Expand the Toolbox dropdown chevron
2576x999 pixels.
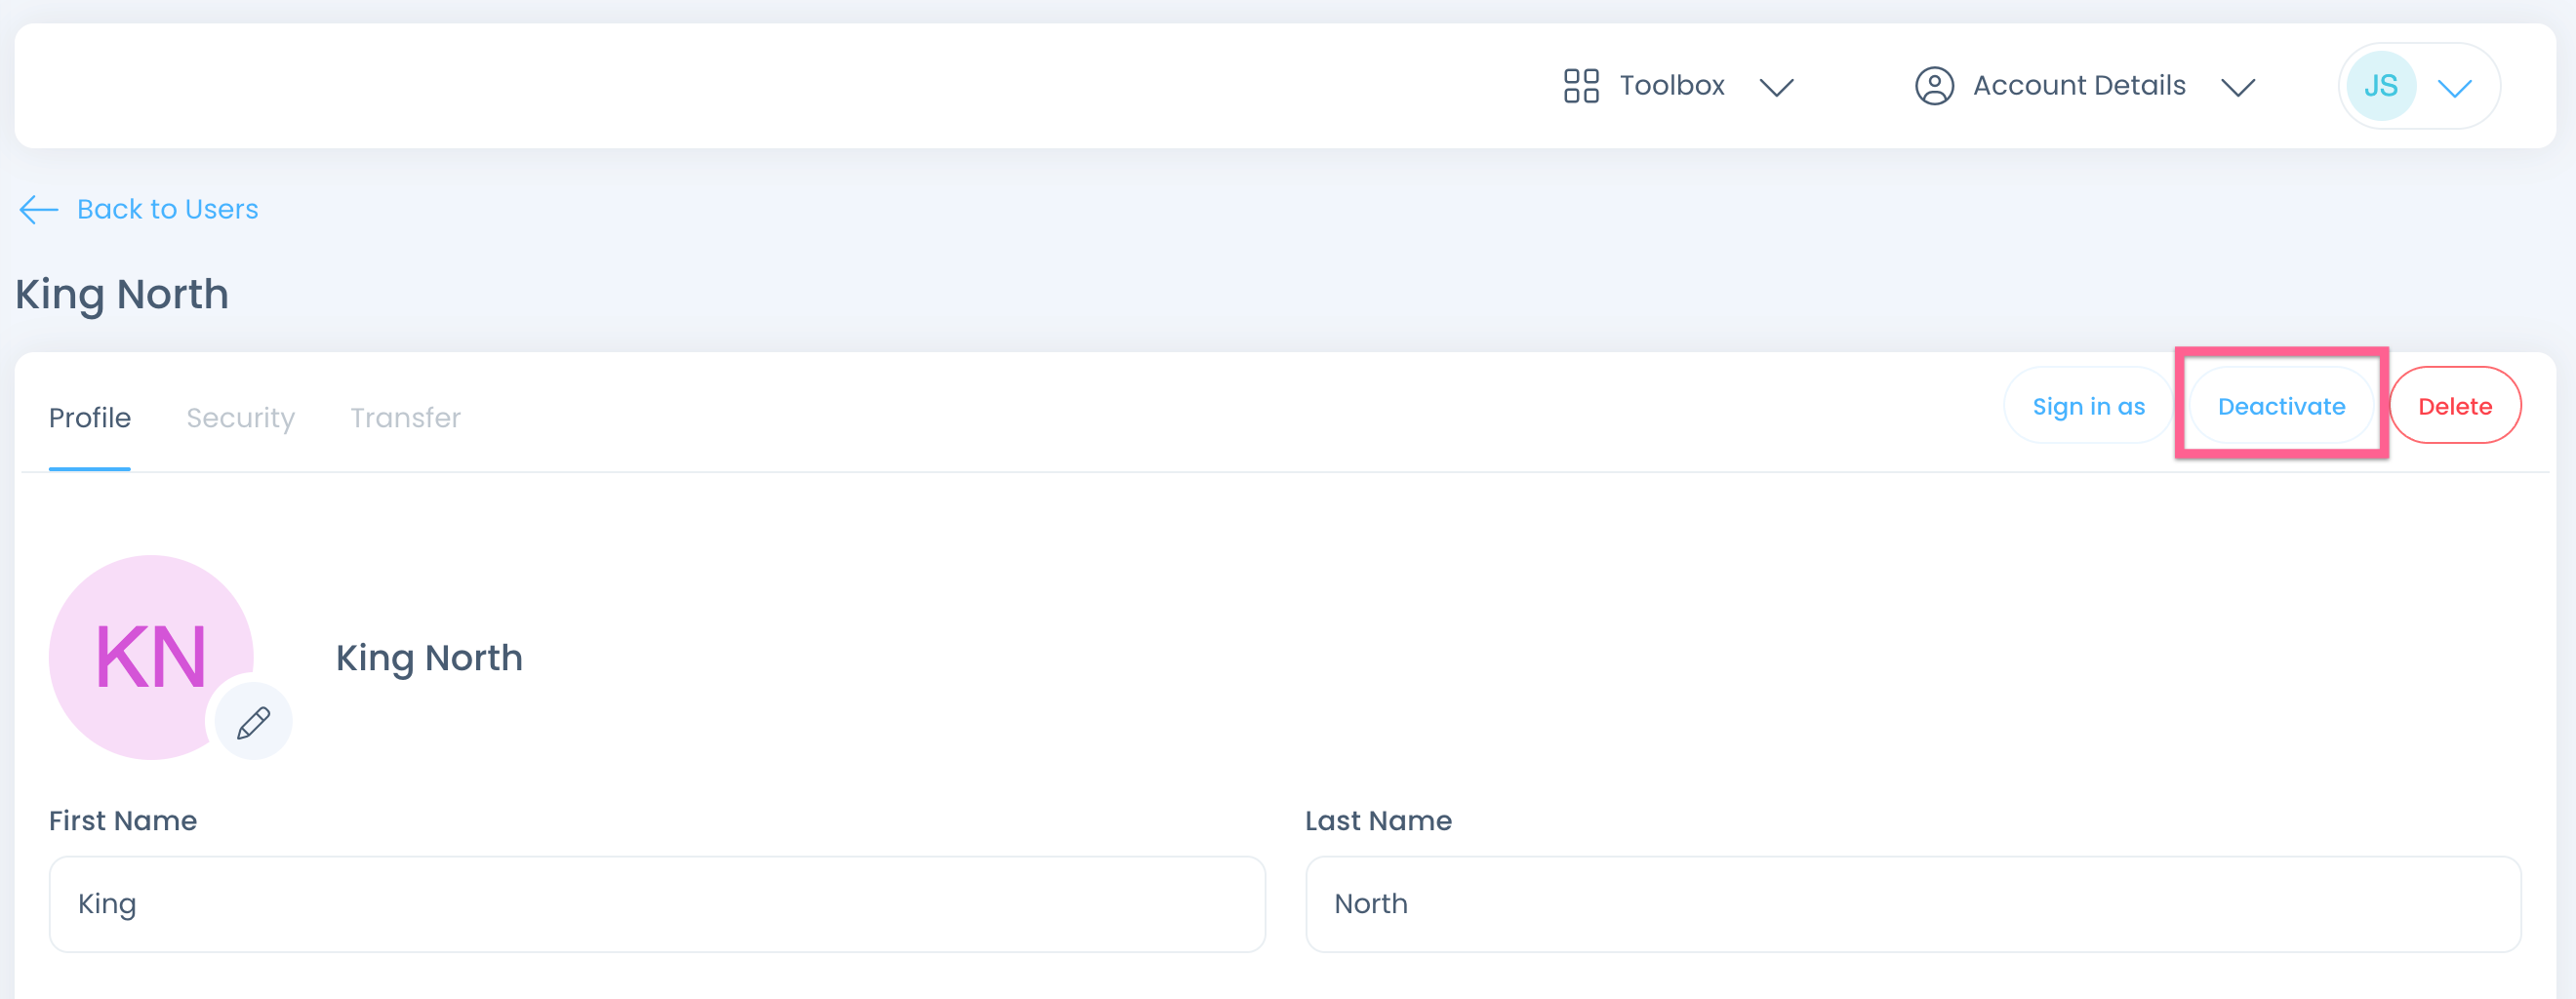pyautogui.click(x=1776, y=87)
